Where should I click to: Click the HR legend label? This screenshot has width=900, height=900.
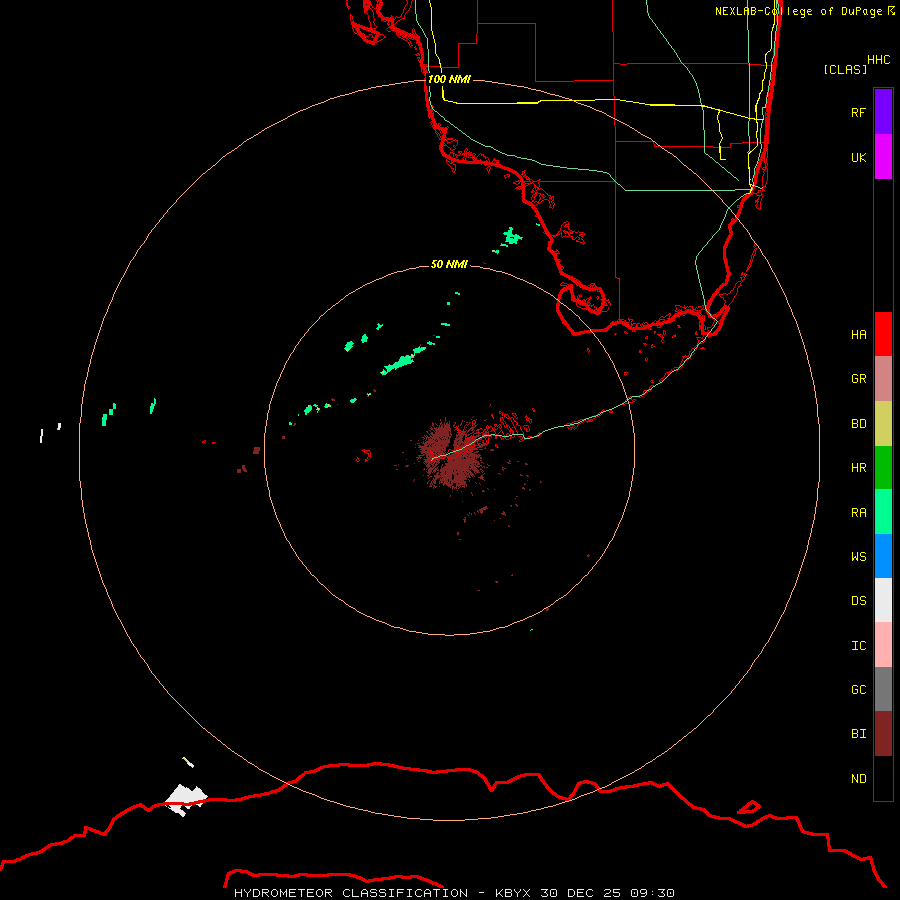[x=858, y=468]
